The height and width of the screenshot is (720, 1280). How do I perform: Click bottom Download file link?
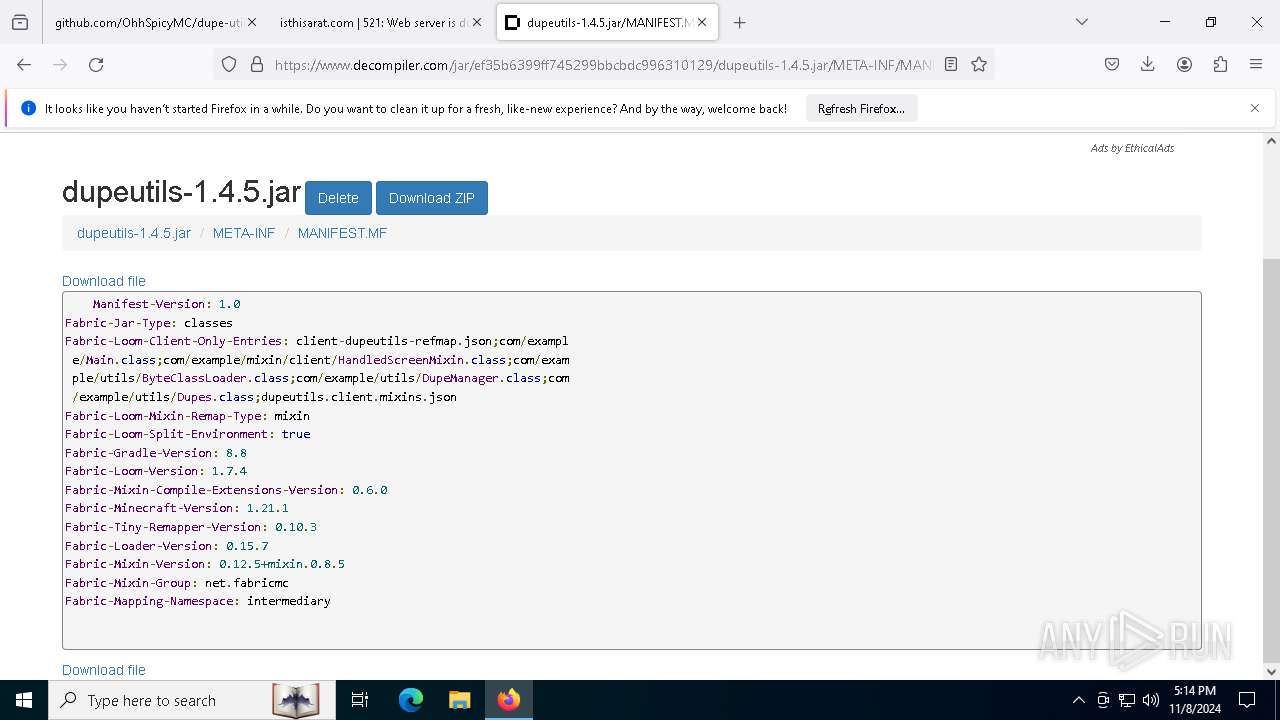(104, 670)
